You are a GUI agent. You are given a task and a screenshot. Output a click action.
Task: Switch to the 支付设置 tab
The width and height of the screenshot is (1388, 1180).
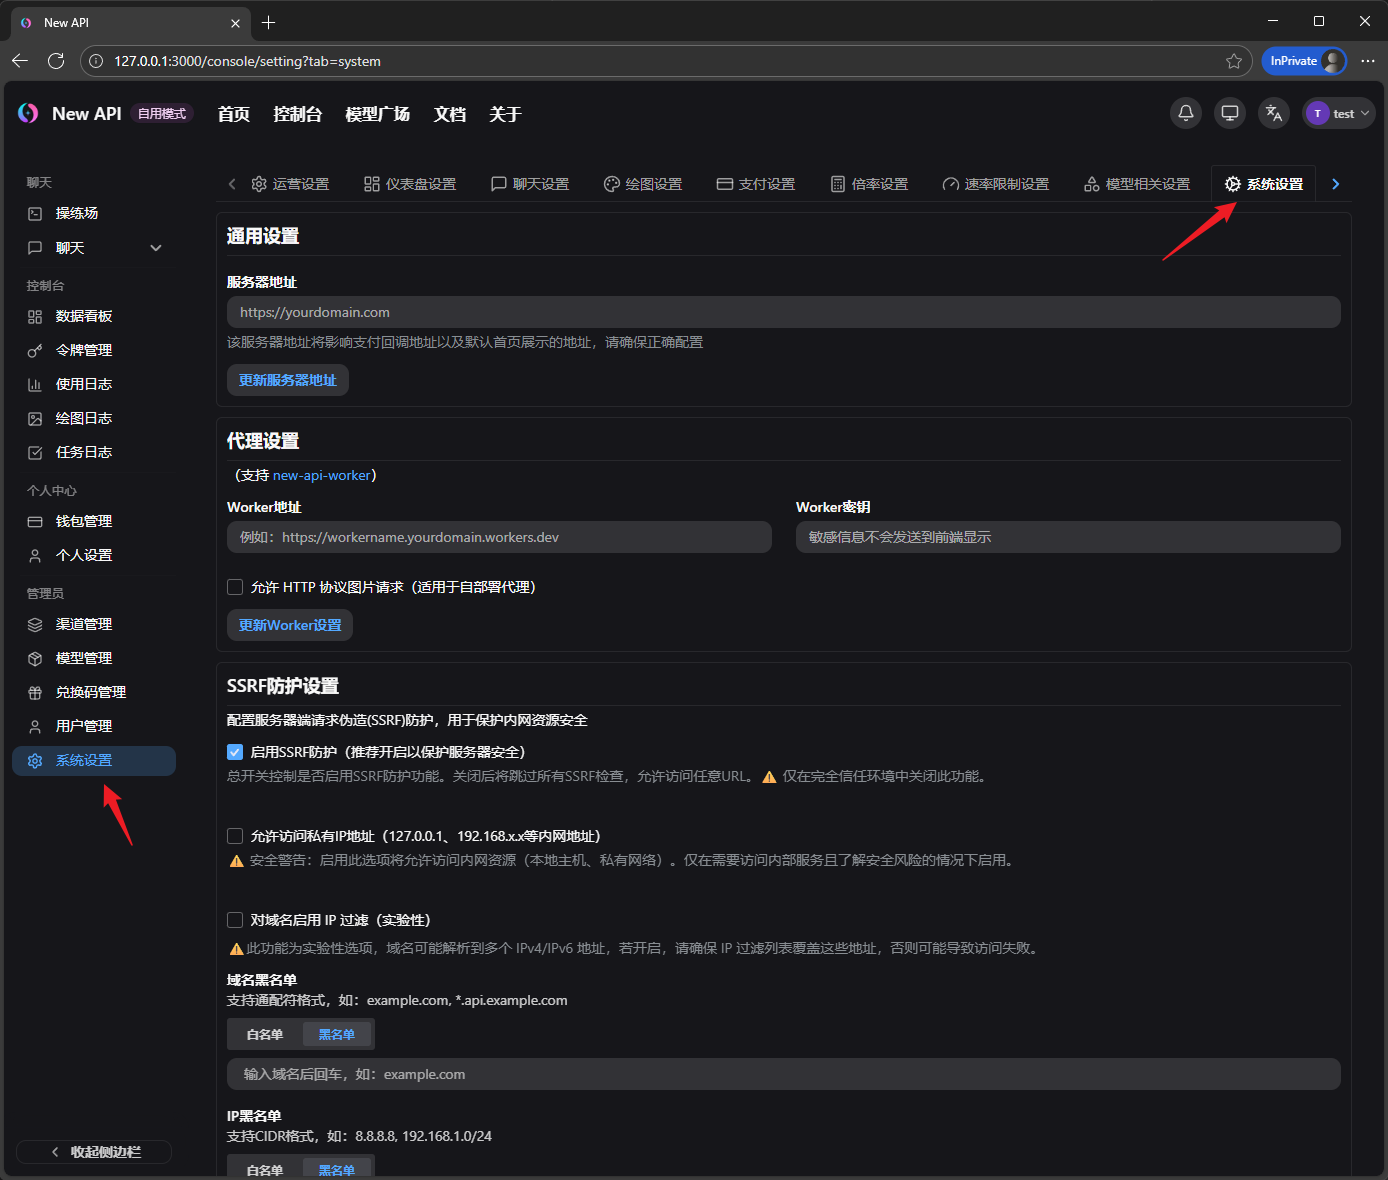pyautogui.click(x=756, y=184)
